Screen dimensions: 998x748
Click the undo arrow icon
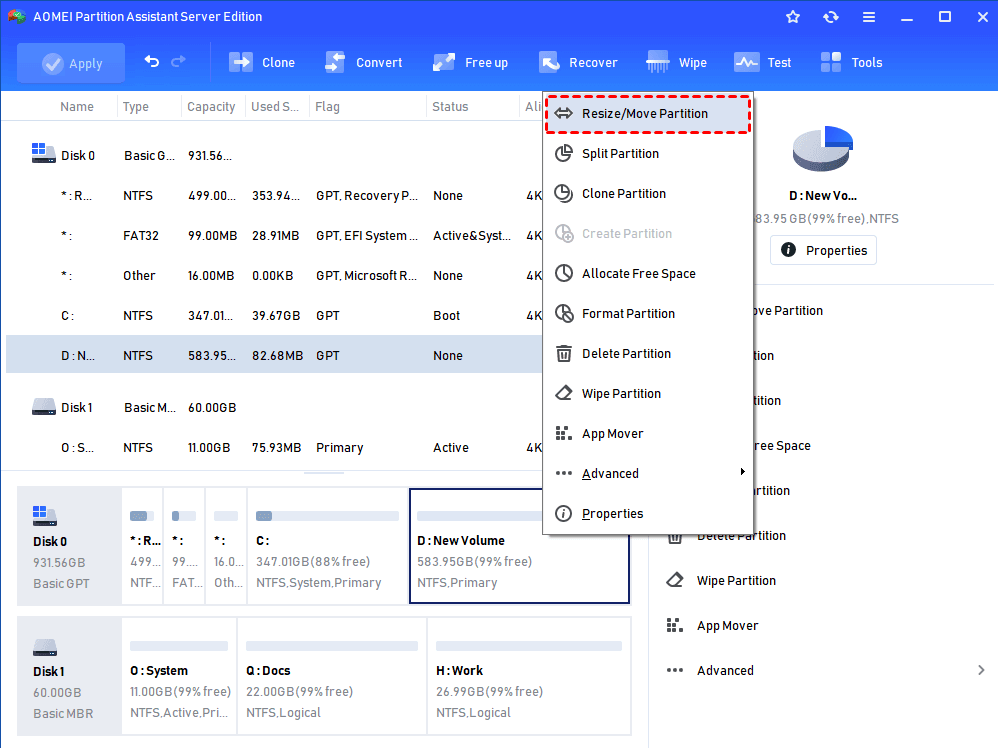click(151, 62)
